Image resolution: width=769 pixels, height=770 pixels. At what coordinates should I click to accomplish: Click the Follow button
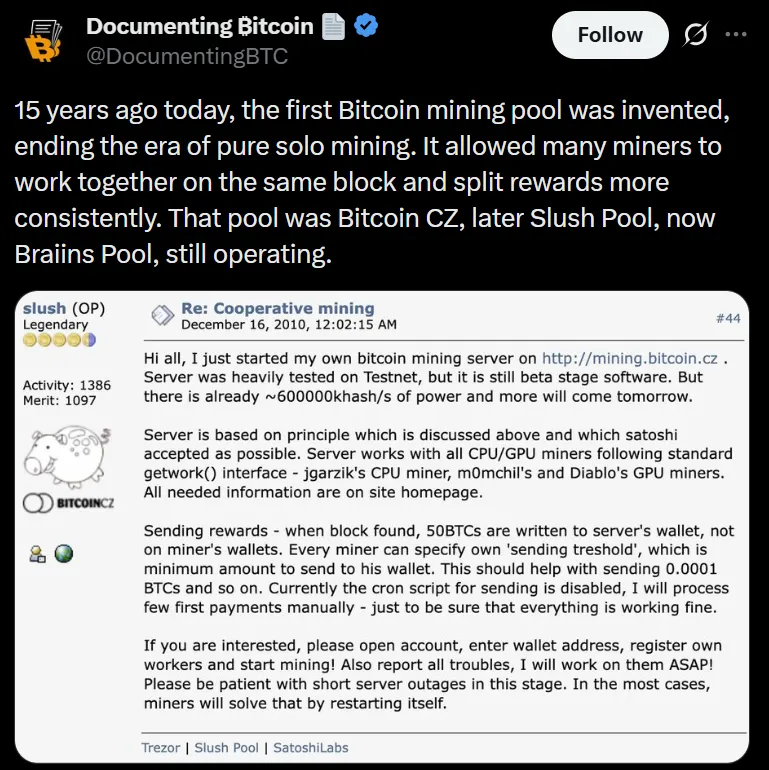coord(610,35)
